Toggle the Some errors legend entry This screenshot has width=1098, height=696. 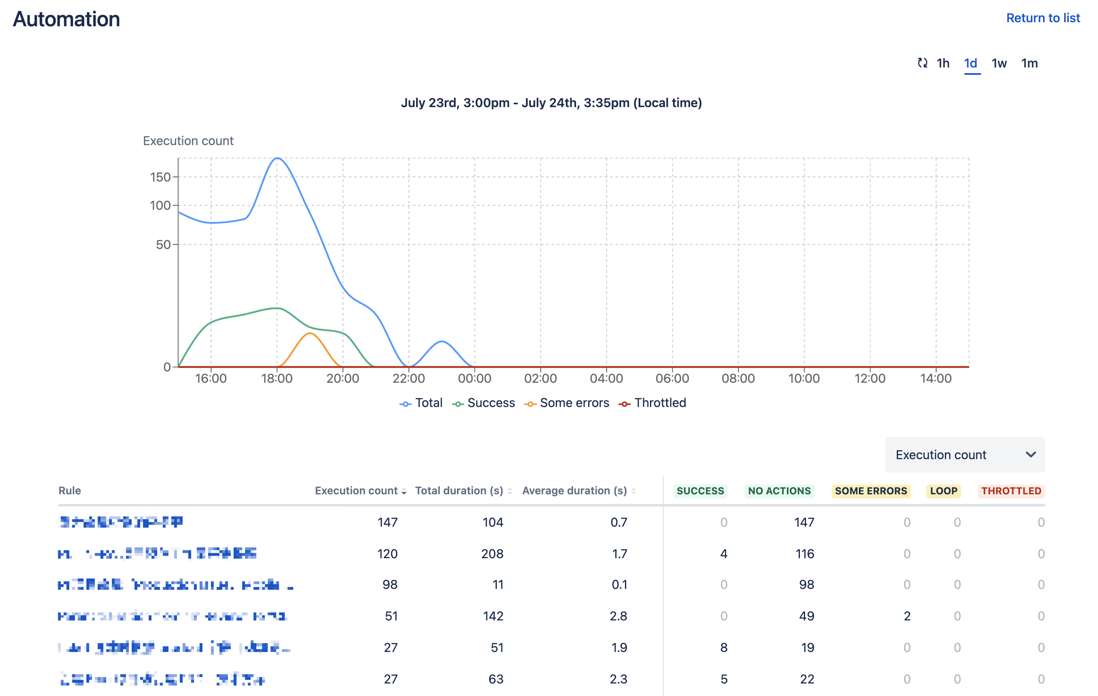pos(567,403)
